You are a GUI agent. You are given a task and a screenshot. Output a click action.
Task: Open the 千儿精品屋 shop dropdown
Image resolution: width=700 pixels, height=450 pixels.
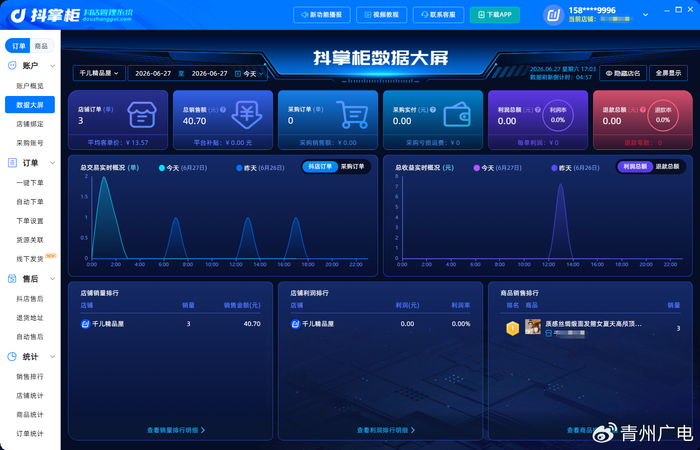[x=99, y=73]
